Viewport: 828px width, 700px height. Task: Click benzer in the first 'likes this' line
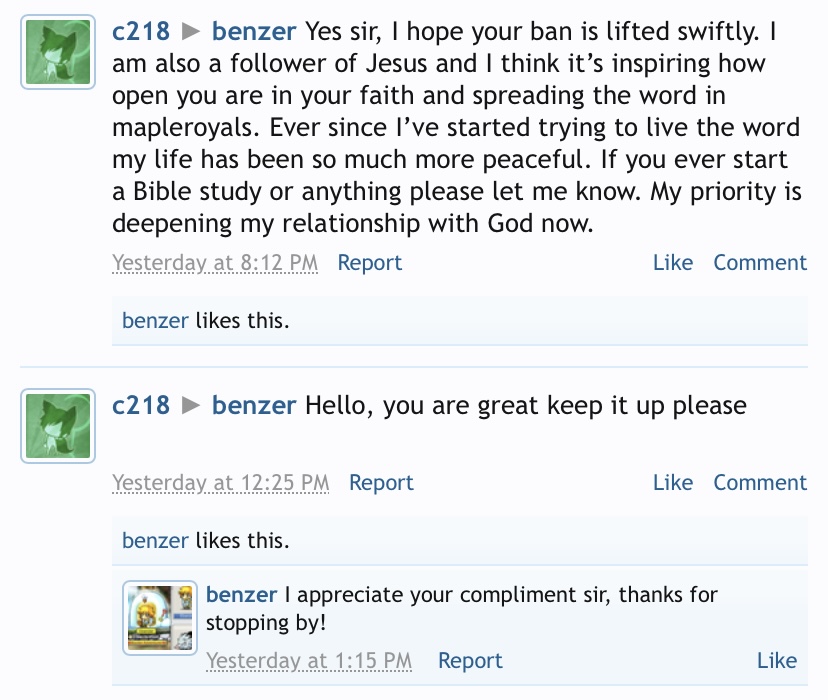(155, 321)
